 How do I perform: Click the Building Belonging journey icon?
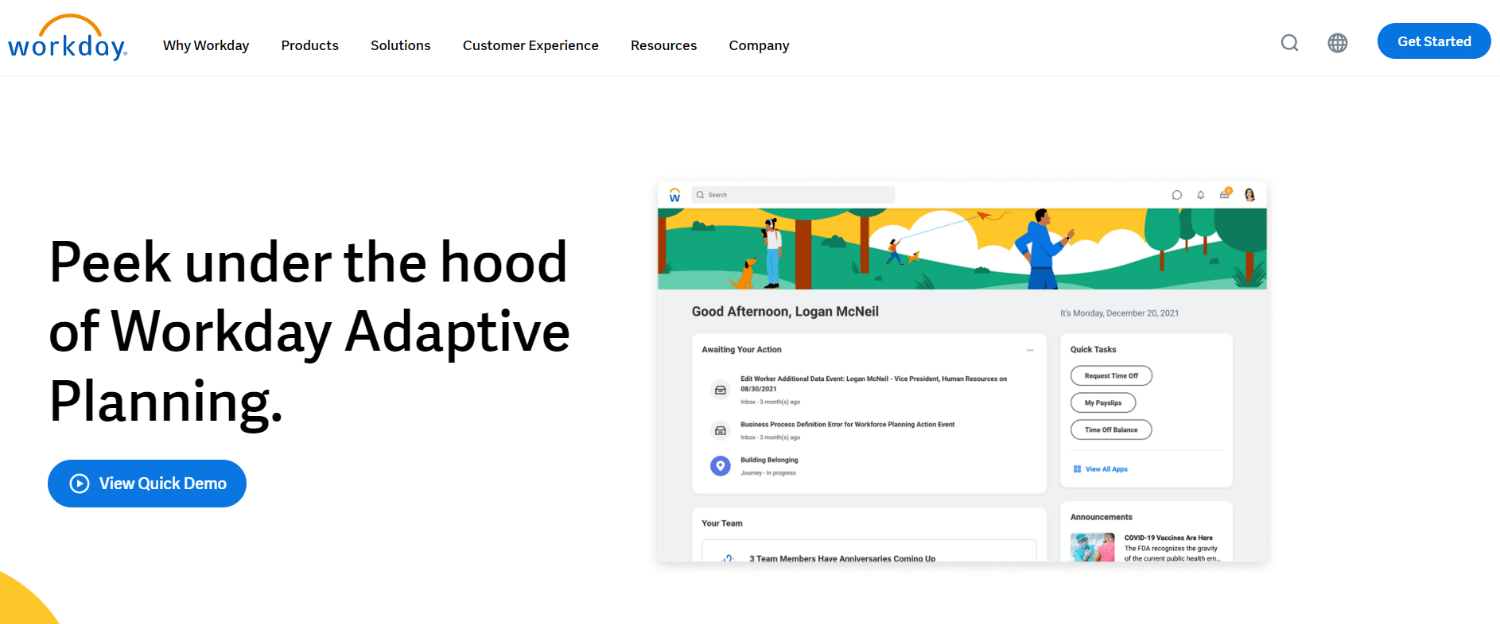click(x=719, y=466)
